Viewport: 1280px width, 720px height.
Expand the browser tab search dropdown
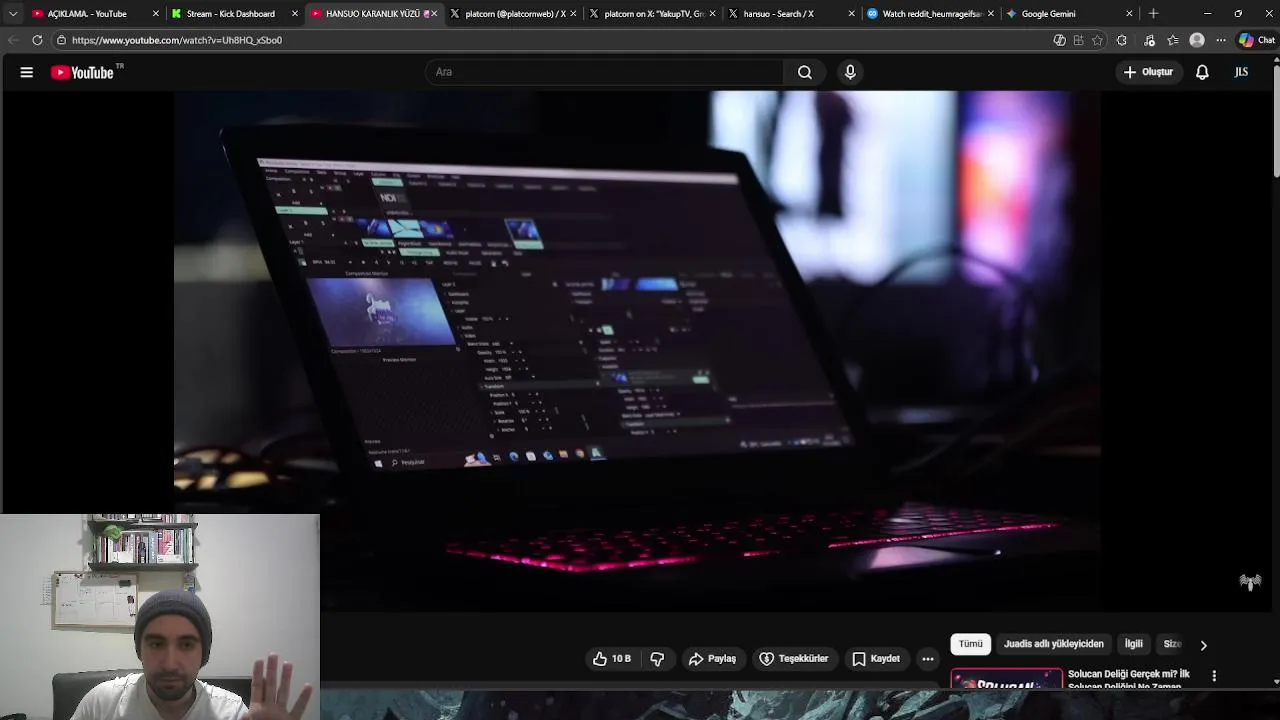tap(12, 14)
